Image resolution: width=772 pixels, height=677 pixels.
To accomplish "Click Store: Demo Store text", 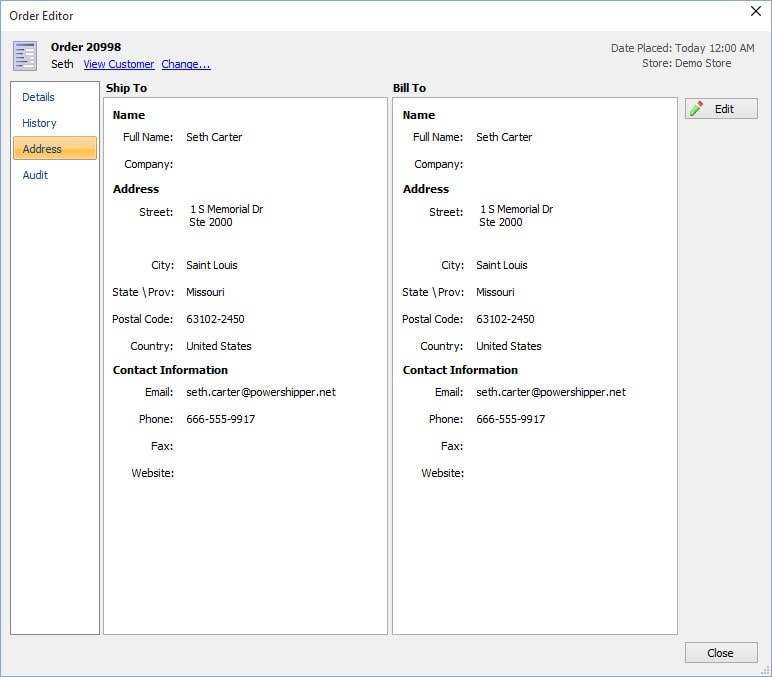I will point(686,63).
